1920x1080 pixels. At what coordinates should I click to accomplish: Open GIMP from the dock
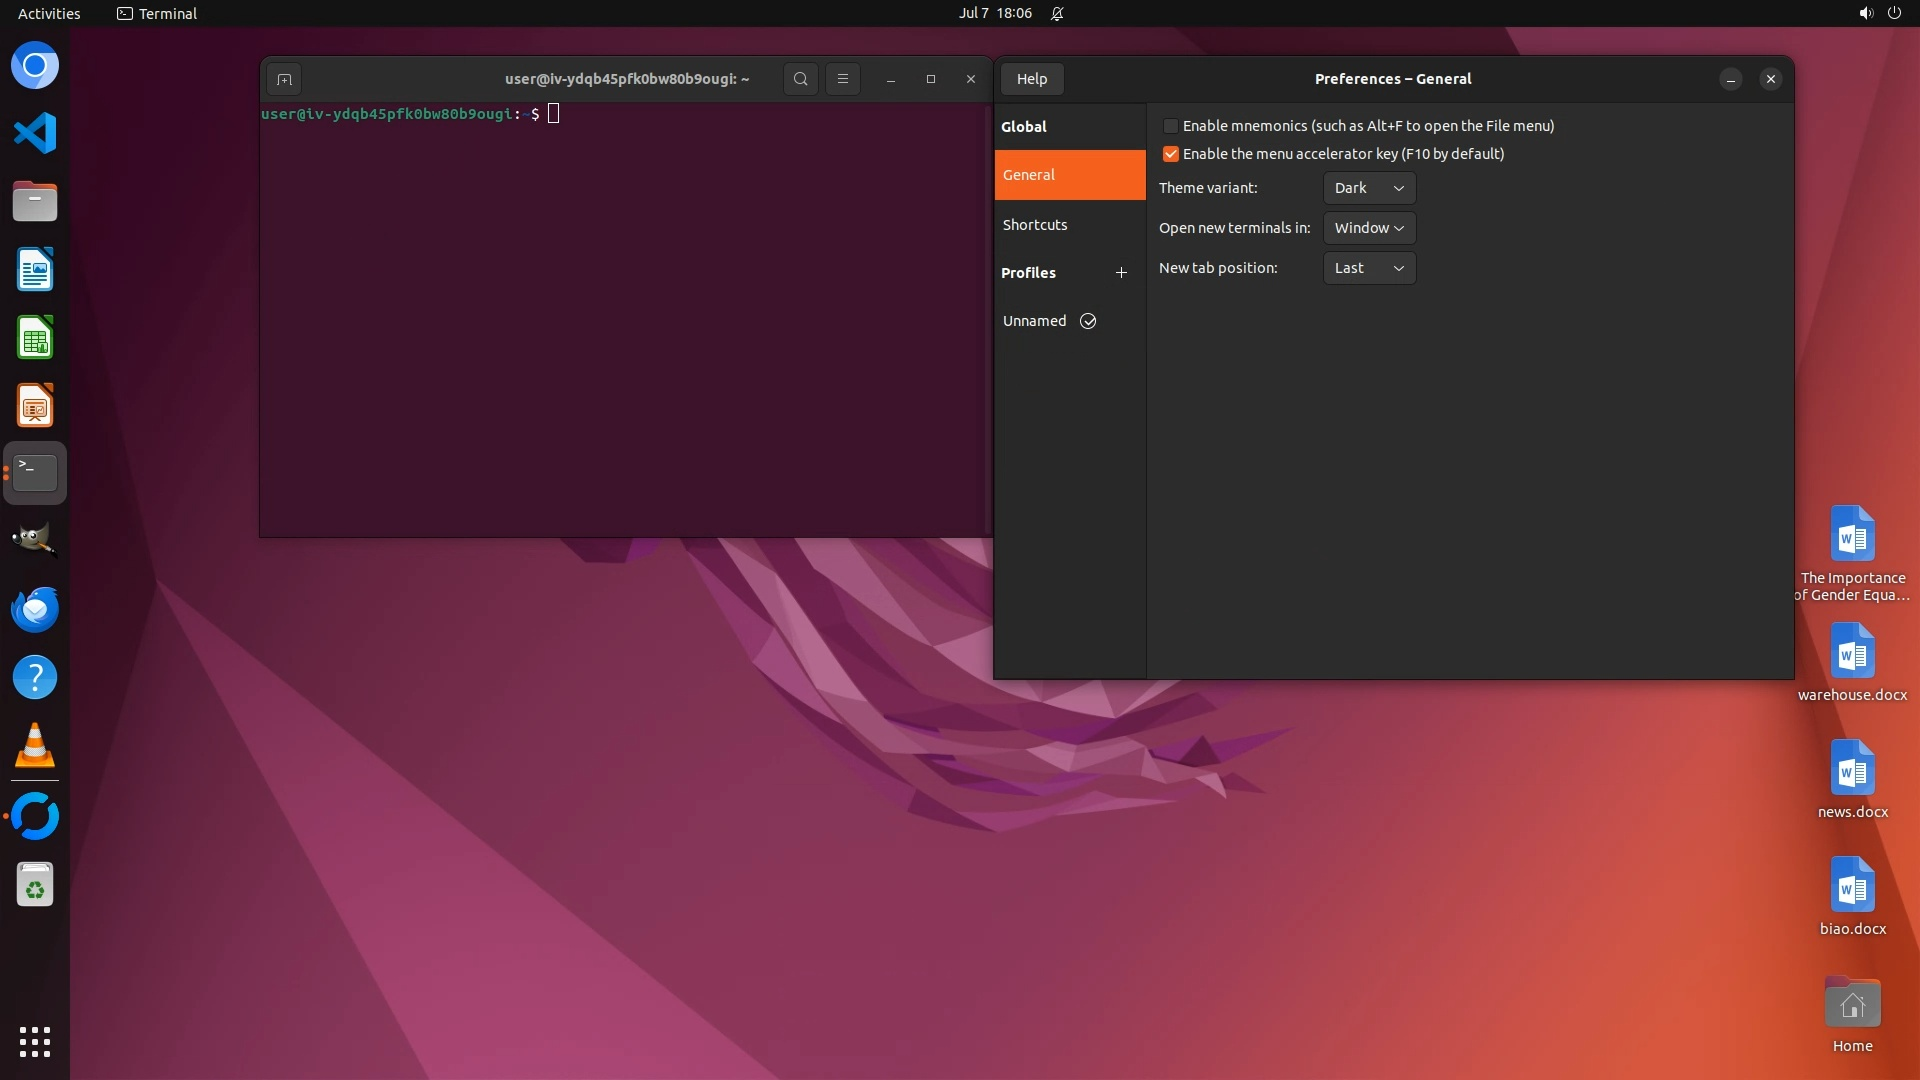35,540
